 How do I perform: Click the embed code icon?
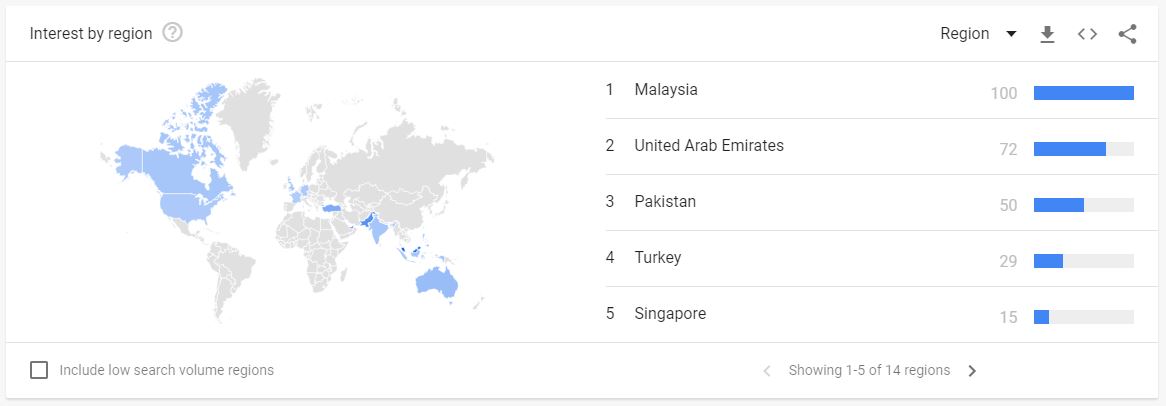tap(1087, 34)
